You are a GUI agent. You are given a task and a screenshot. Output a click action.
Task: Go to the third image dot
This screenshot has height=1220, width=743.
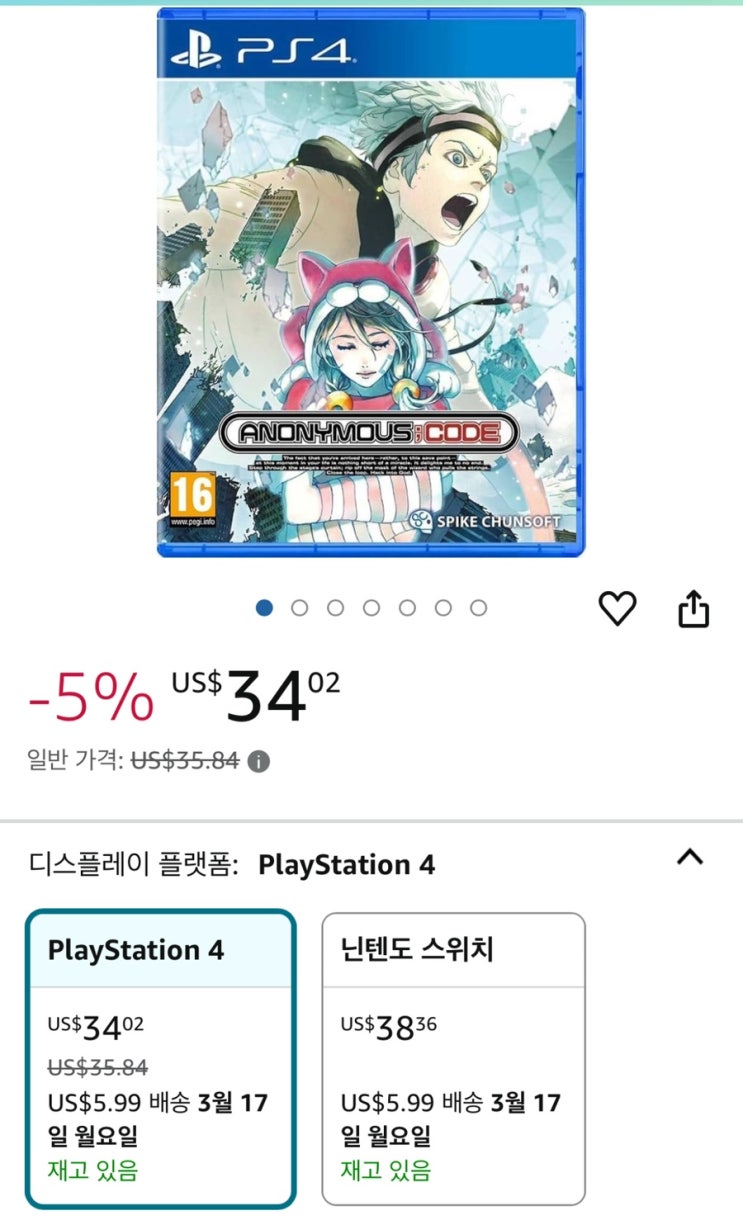336,608
